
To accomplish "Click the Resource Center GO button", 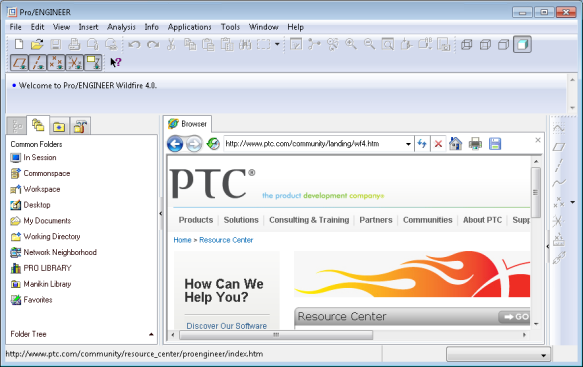I will [515, 317].
